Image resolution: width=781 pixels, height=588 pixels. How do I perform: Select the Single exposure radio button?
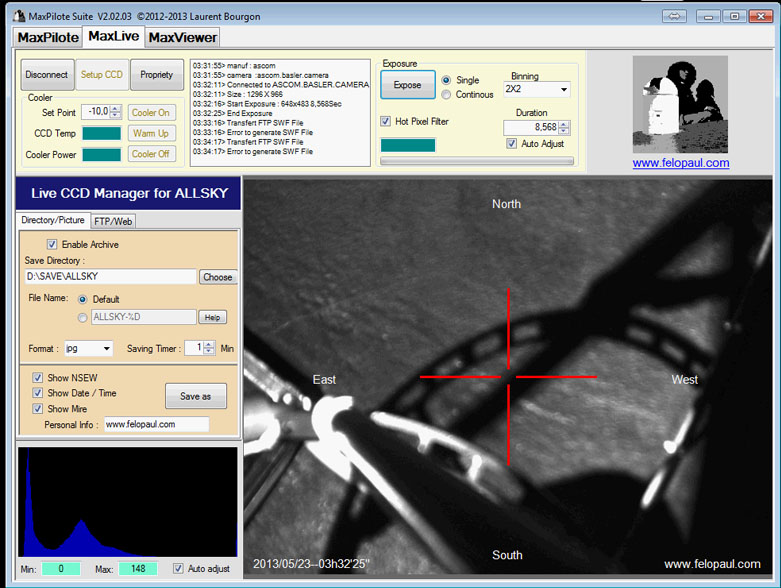pos(446,80)
